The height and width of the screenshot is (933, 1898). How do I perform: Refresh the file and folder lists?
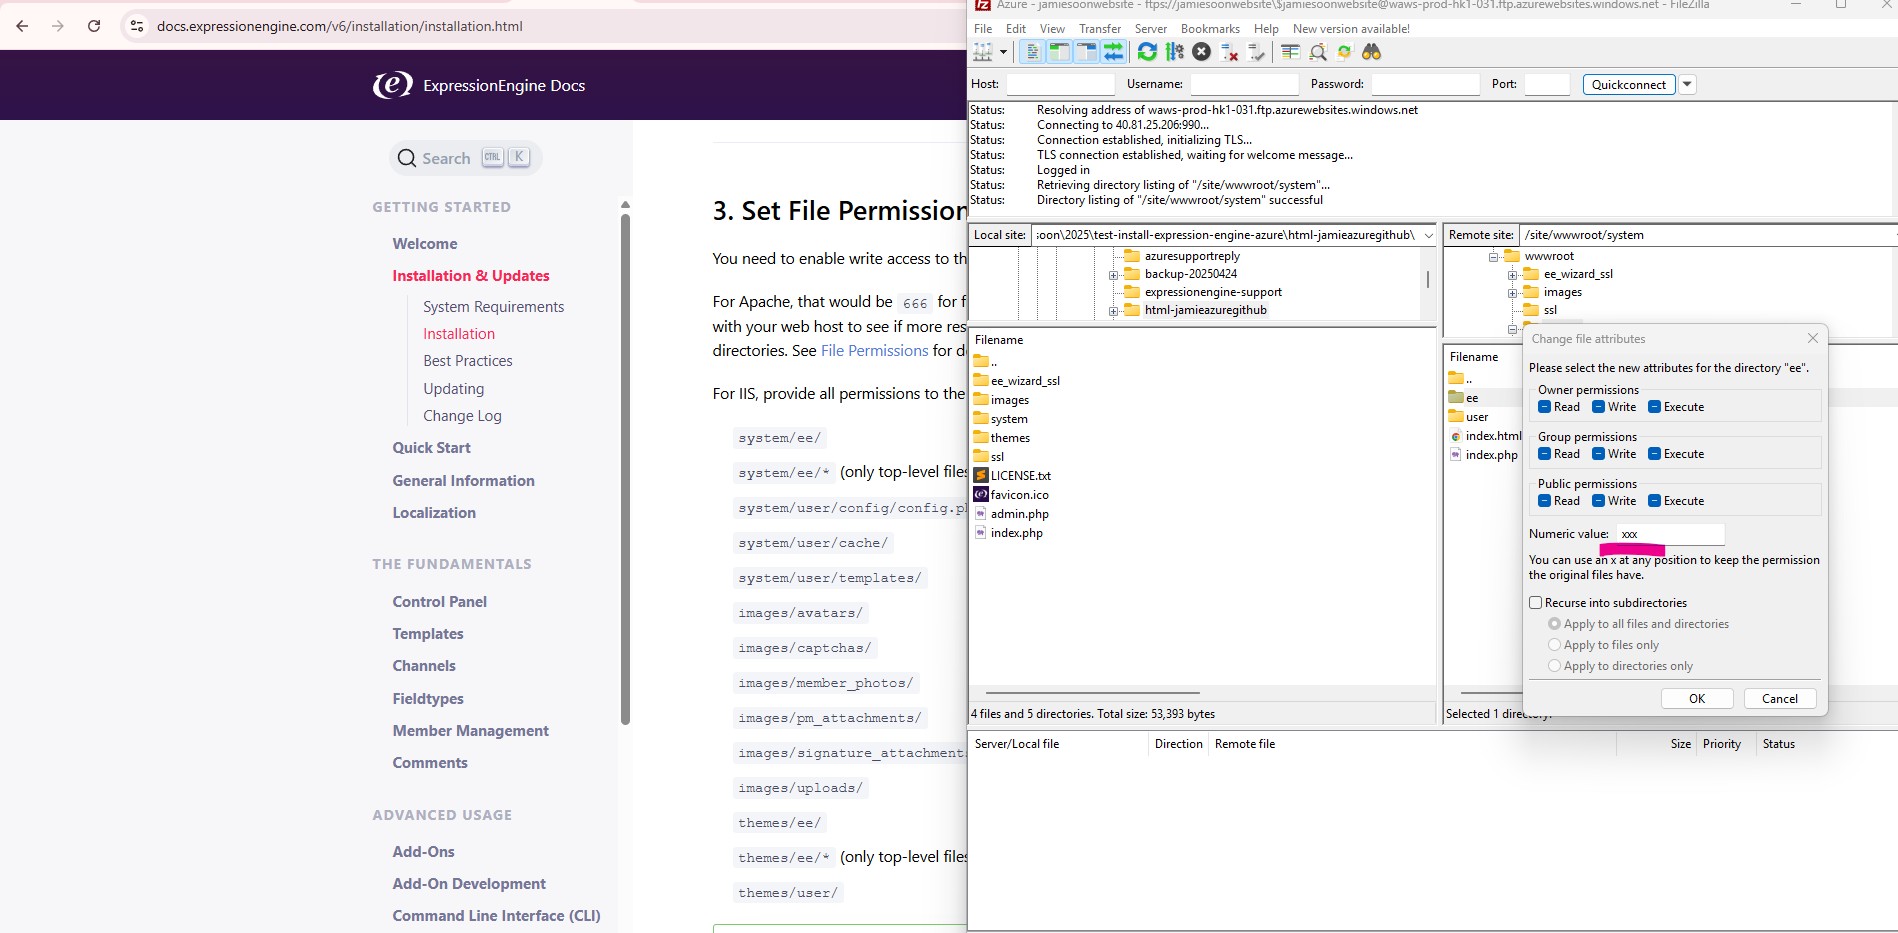click(1148, 52)
